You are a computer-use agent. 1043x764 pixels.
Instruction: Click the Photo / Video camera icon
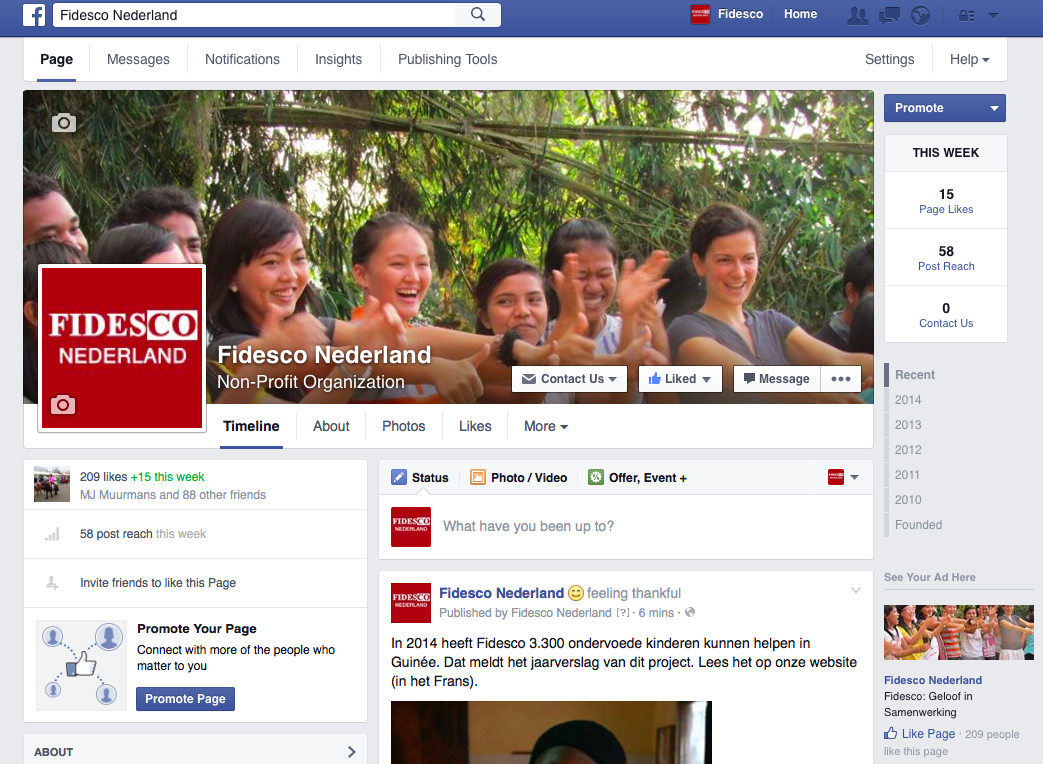coord(478,477)
